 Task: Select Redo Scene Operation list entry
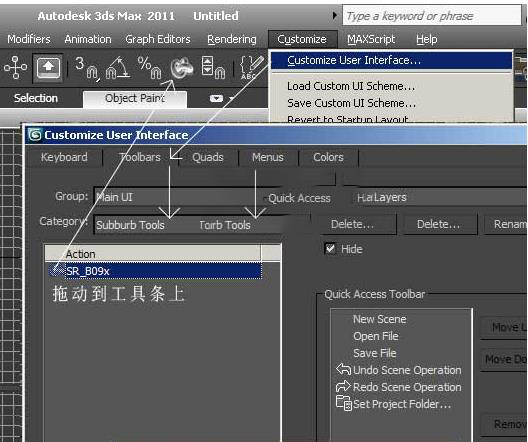tap(407, 386)
